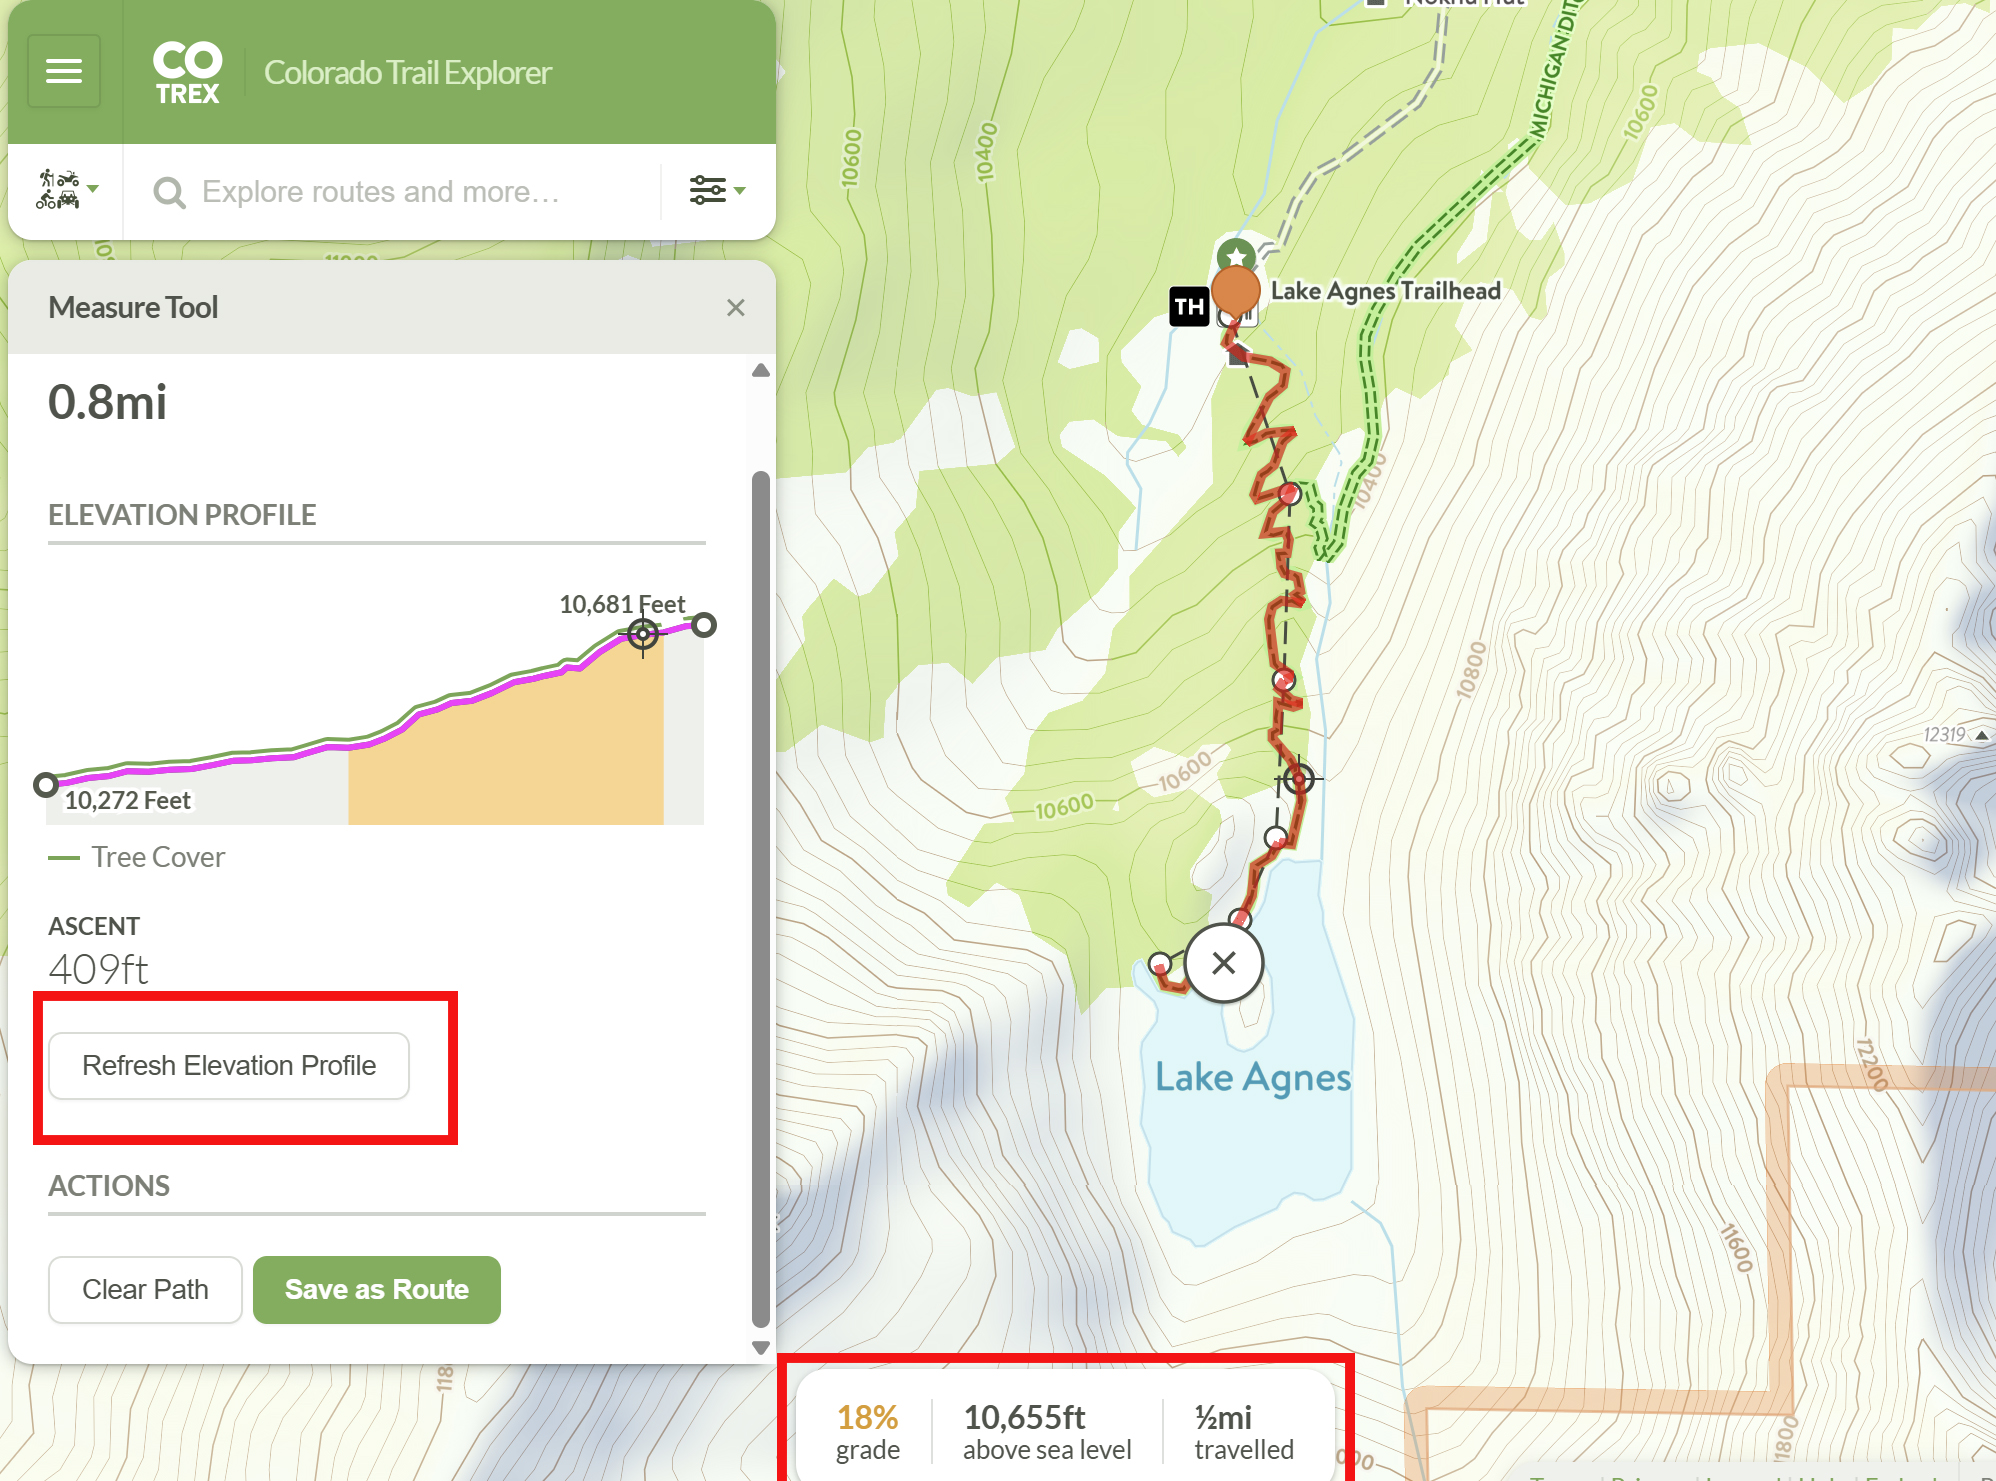The height and width of the screenshot is (1481, 1996).
Task: Click the panel scrollbar up arrow
Action: point(761,371)
